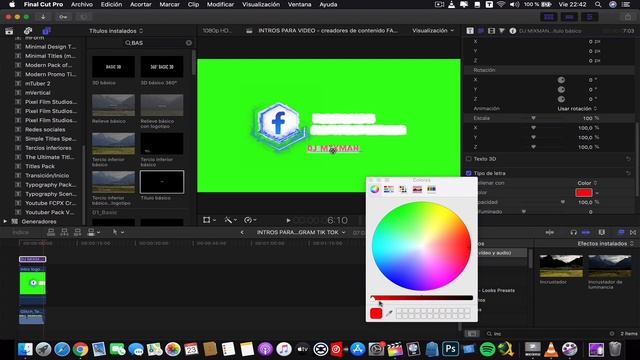Open the Edición menu
Image resolution: width=640 pixels, height=360 pixels.
pos(111,4)
